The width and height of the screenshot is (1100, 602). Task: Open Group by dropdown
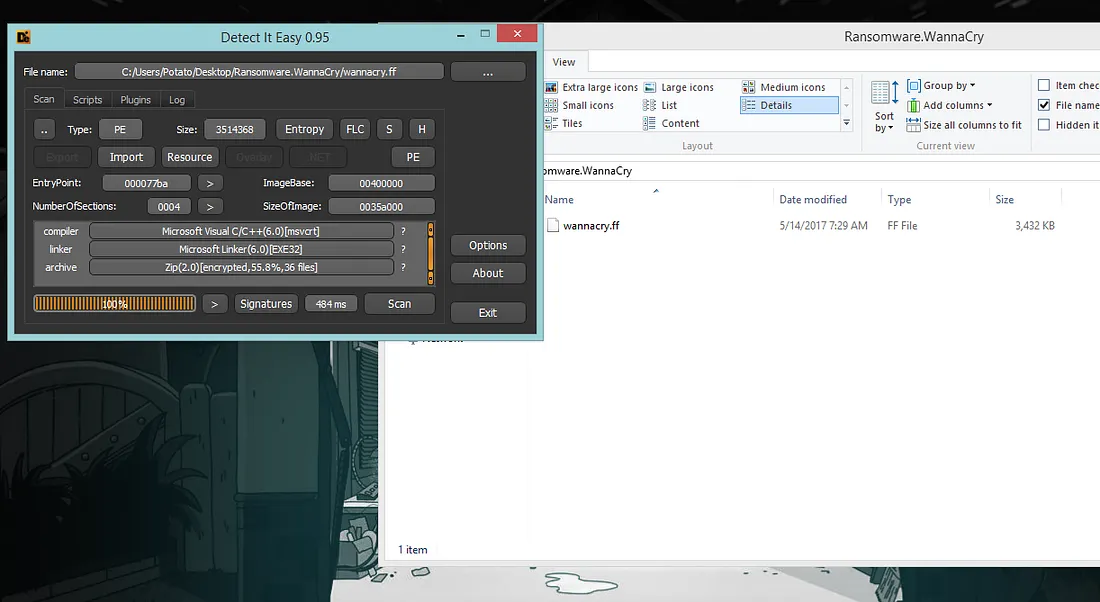click(x=941, y=86)
